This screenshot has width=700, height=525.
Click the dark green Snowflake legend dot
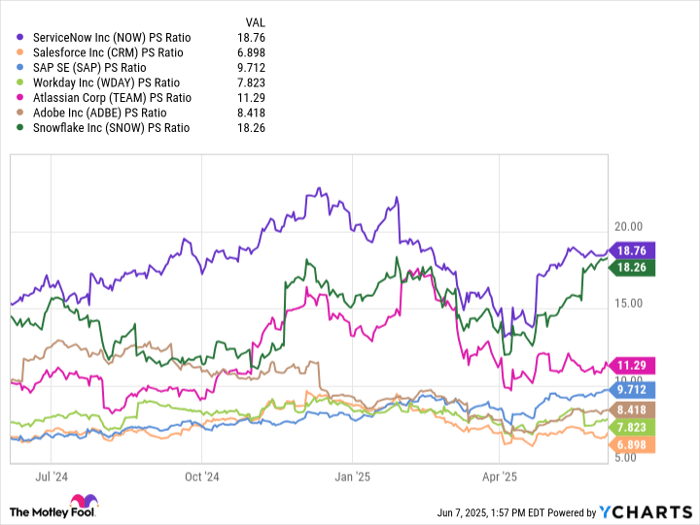click(19, 128)
